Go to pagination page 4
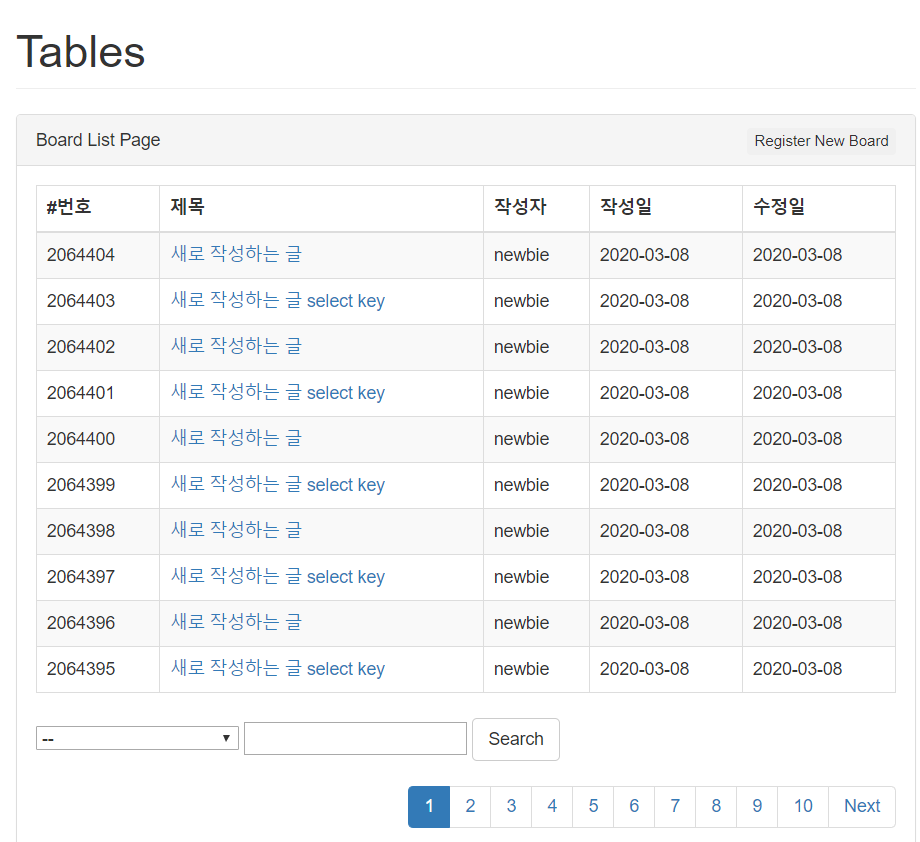 pos(552,806)
